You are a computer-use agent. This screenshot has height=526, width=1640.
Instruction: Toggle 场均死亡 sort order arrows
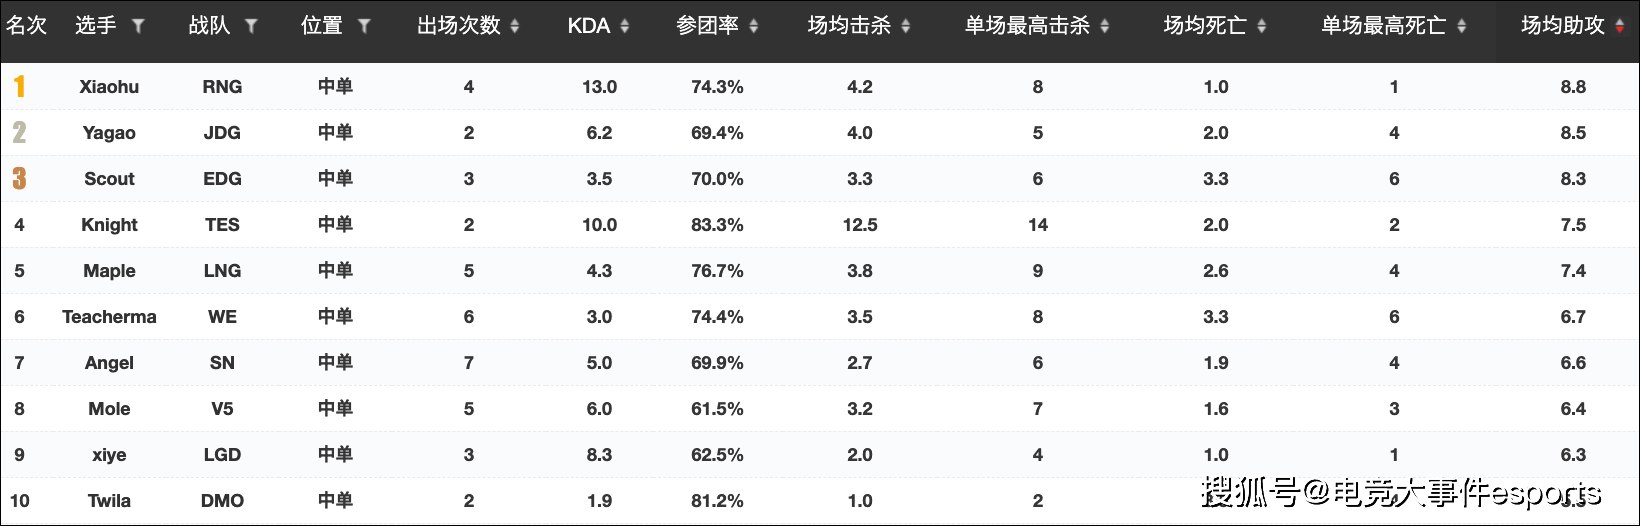click(1262, 26)
